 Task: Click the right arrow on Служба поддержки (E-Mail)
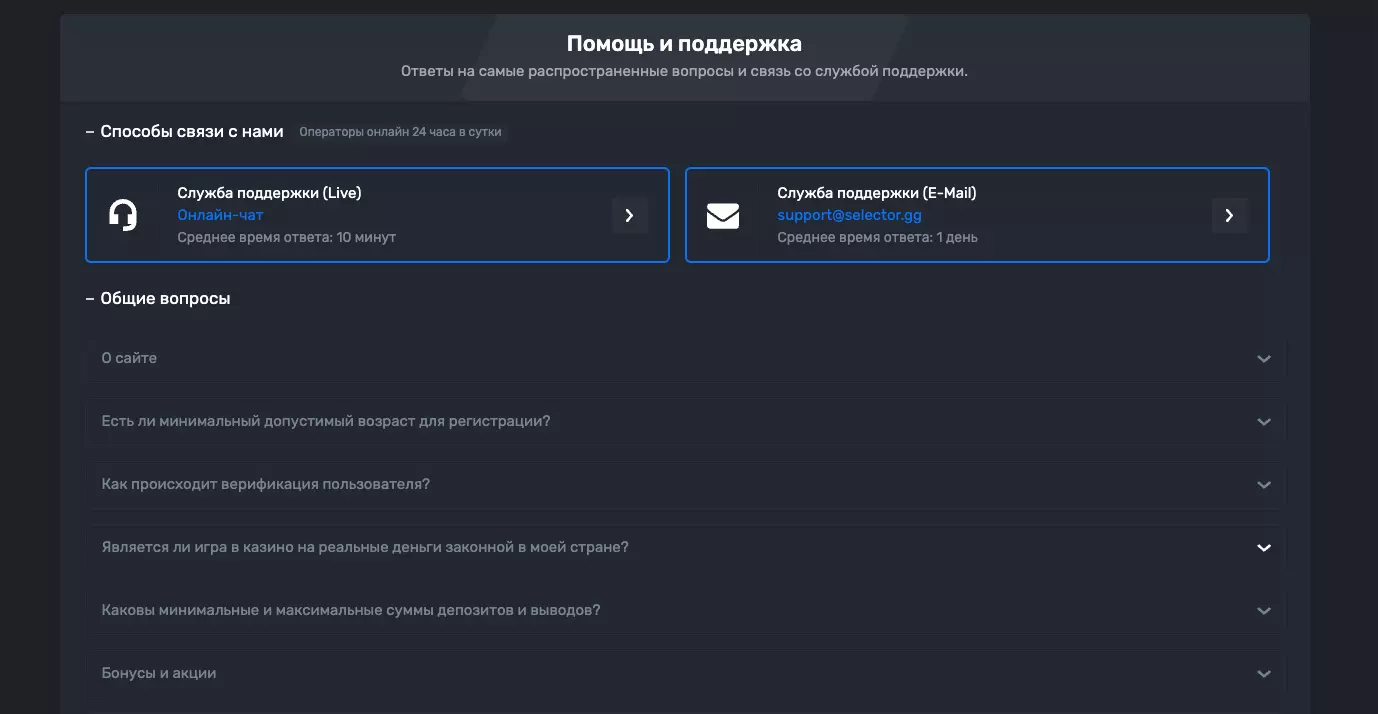point(1229,215)
